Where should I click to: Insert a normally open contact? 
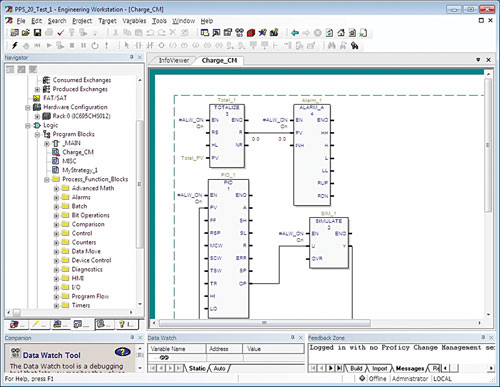(x=138, y=45)
